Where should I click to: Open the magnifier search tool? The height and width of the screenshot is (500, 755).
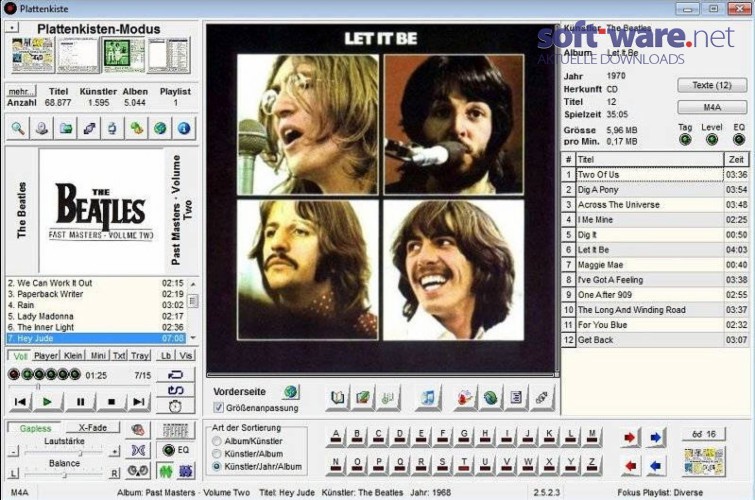pyautogui.click(x=18, y=129)
